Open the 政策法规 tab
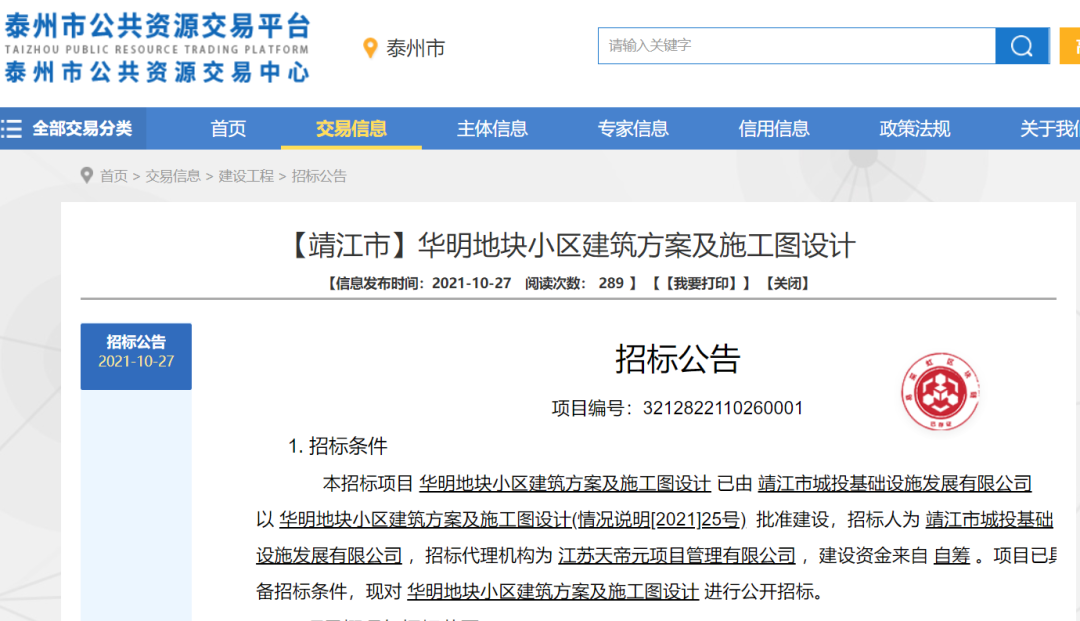Viewport: 1080px width, 621px height. 914,129
